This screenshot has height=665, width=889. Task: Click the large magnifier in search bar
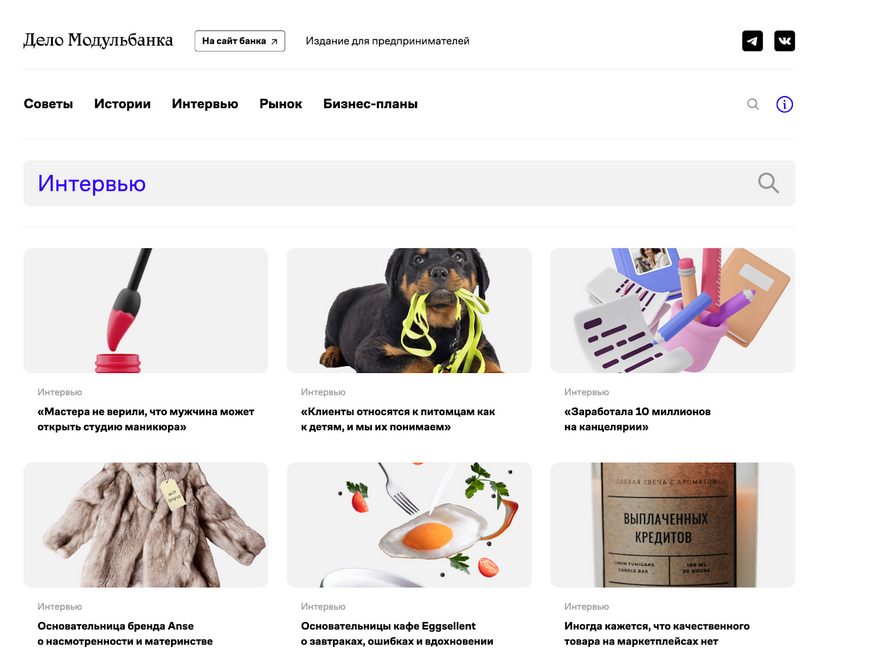768,183
